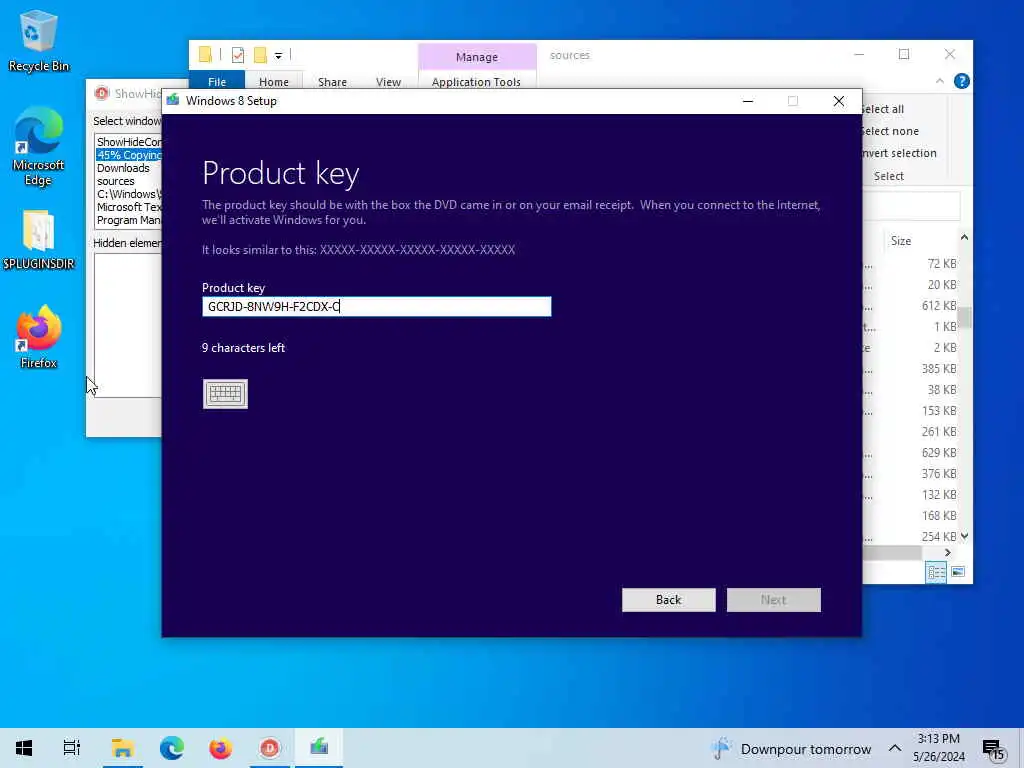Screen dimensions: 1024x768
Task: Select the $PLUGINSDIR folder on desktop
Action: [39, 240]
